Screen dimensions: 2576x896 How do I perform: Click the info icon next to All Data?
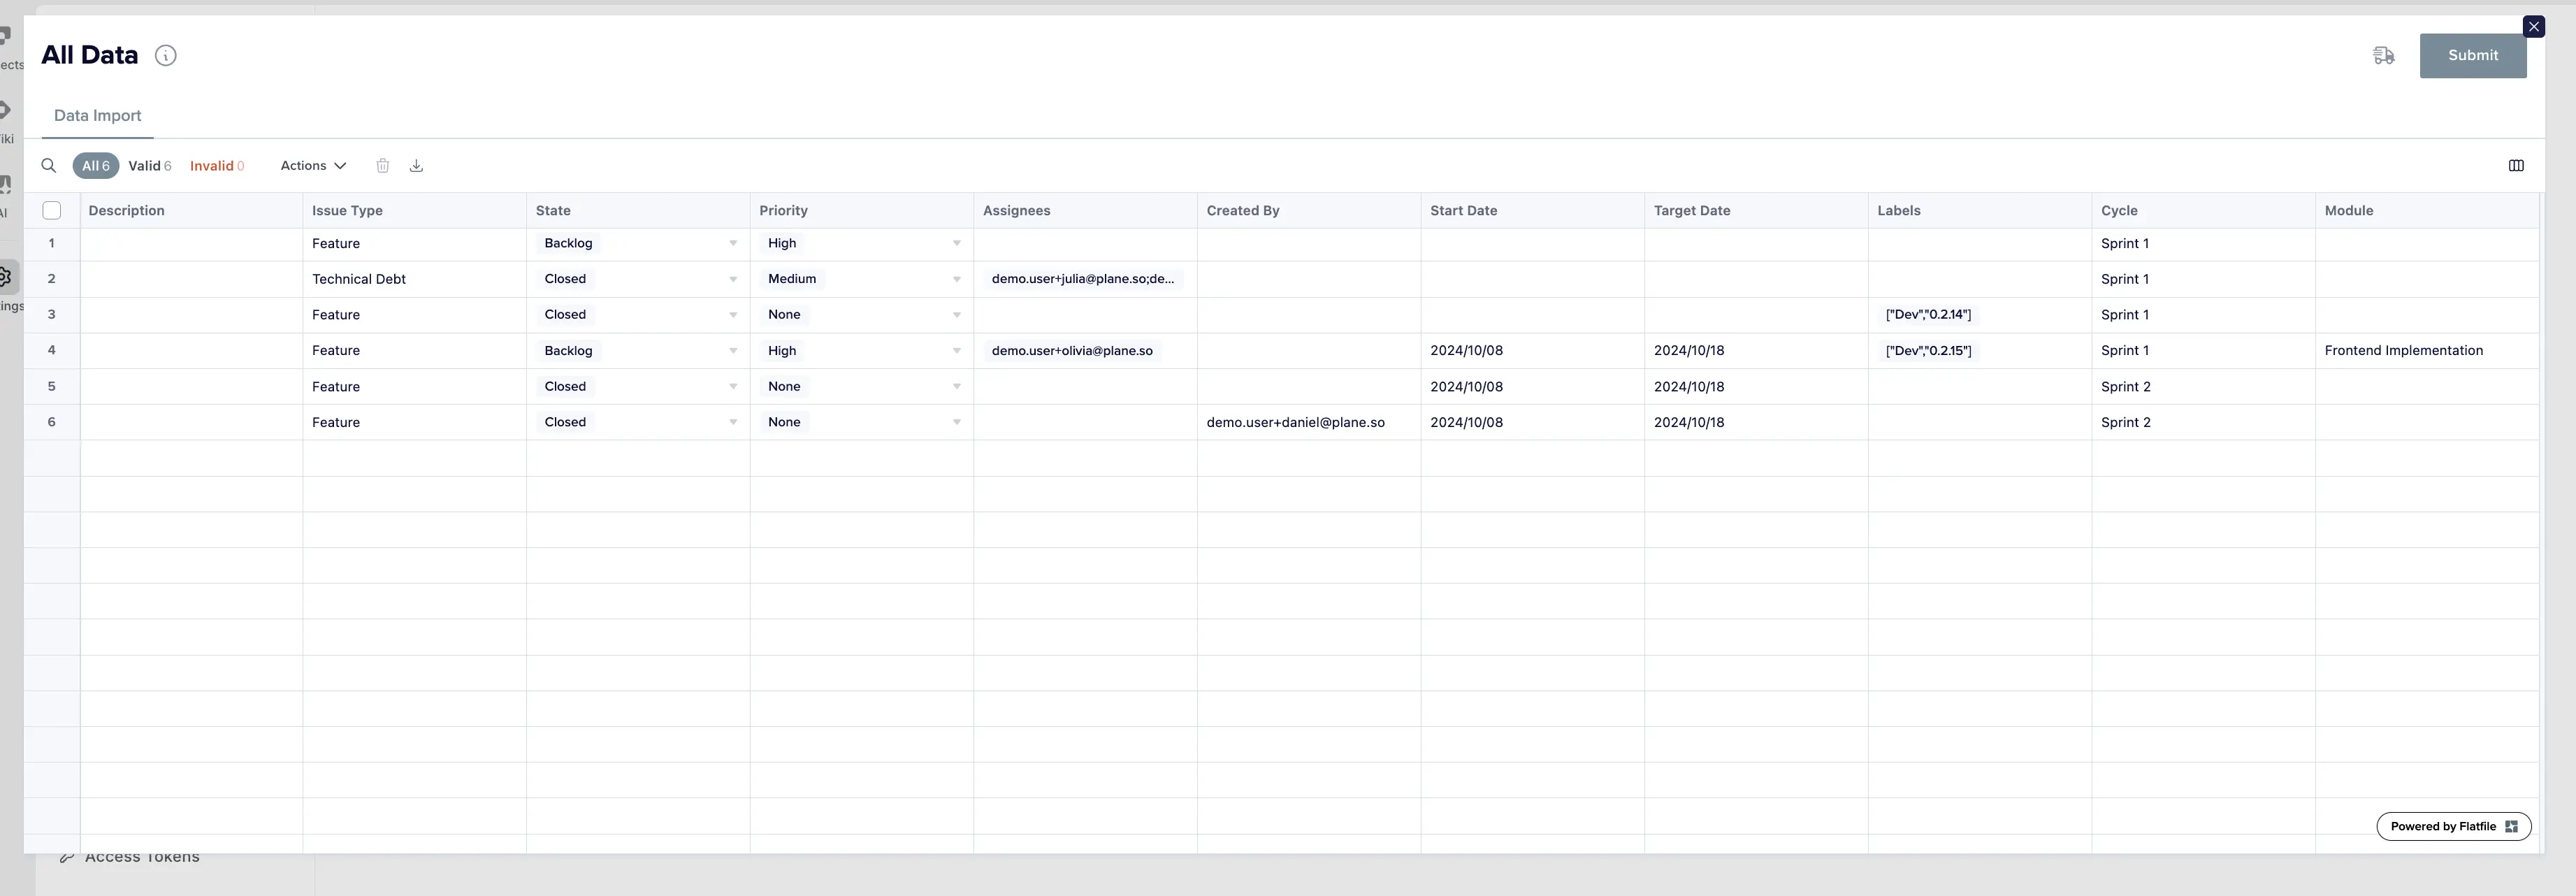pos(166,56)
